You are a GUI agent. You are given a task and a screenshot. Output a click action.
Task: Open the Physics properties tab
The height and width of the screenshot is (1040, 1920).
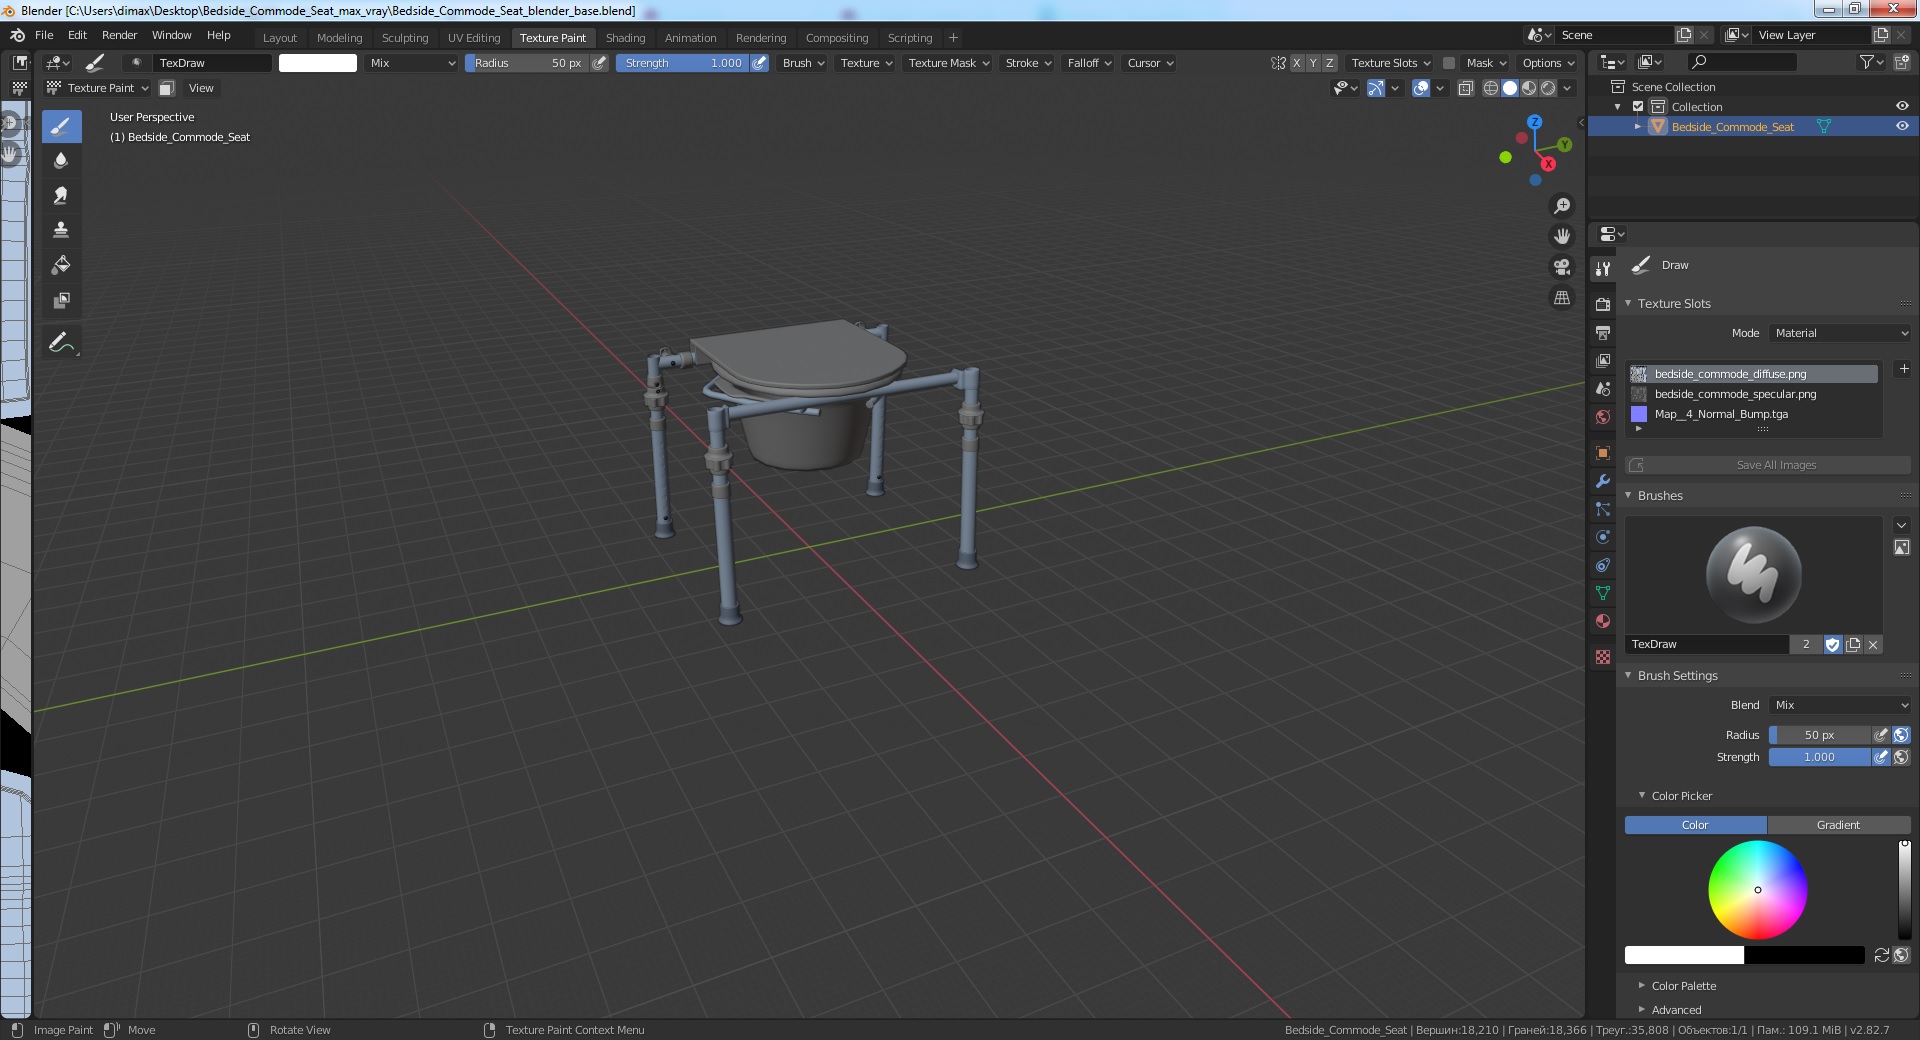point(1603,537)
